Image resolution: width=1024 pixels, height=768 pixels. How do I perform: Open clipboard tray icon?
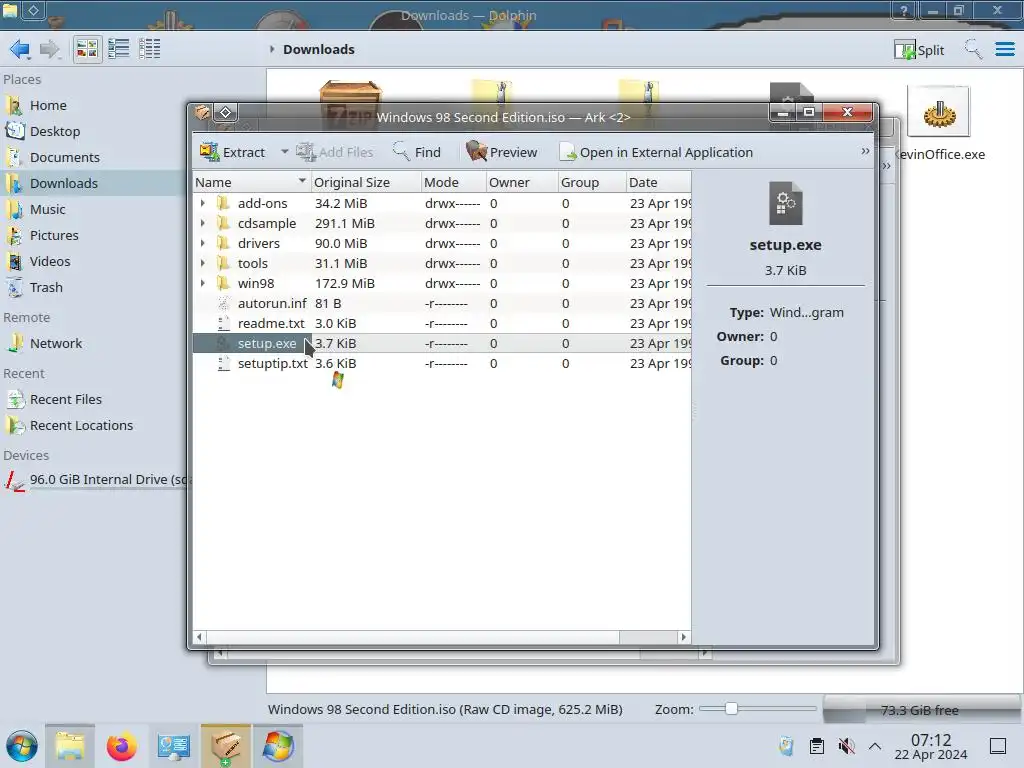point(816,746)
